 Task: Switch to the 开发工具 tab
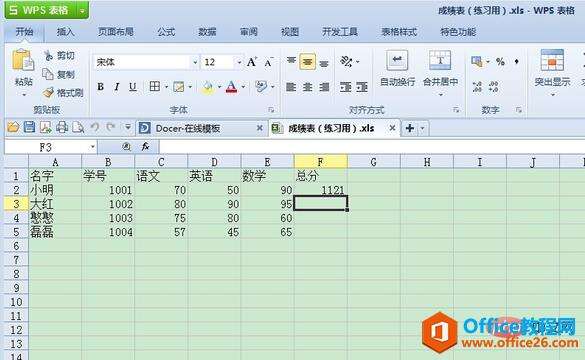(x=340, y=32)
